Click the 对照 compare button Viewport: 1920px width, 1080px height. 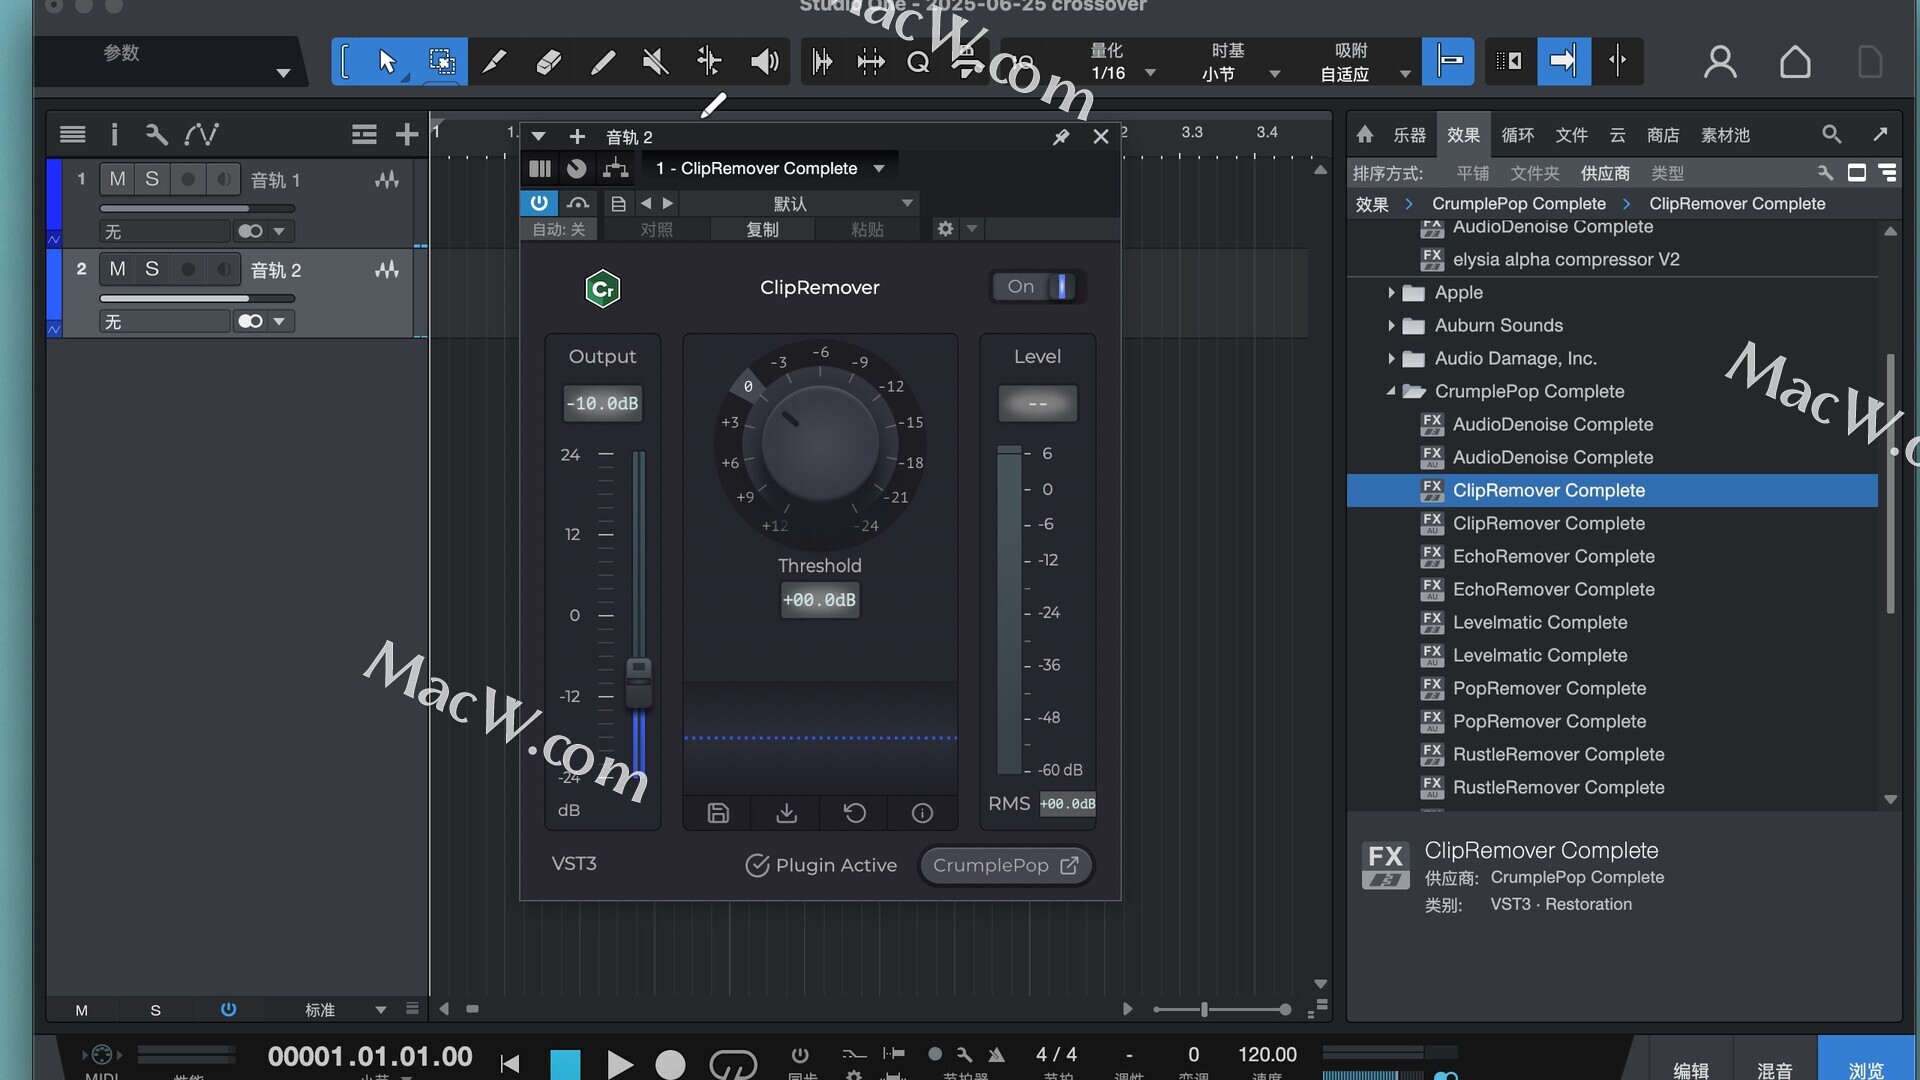click(656, 229)
